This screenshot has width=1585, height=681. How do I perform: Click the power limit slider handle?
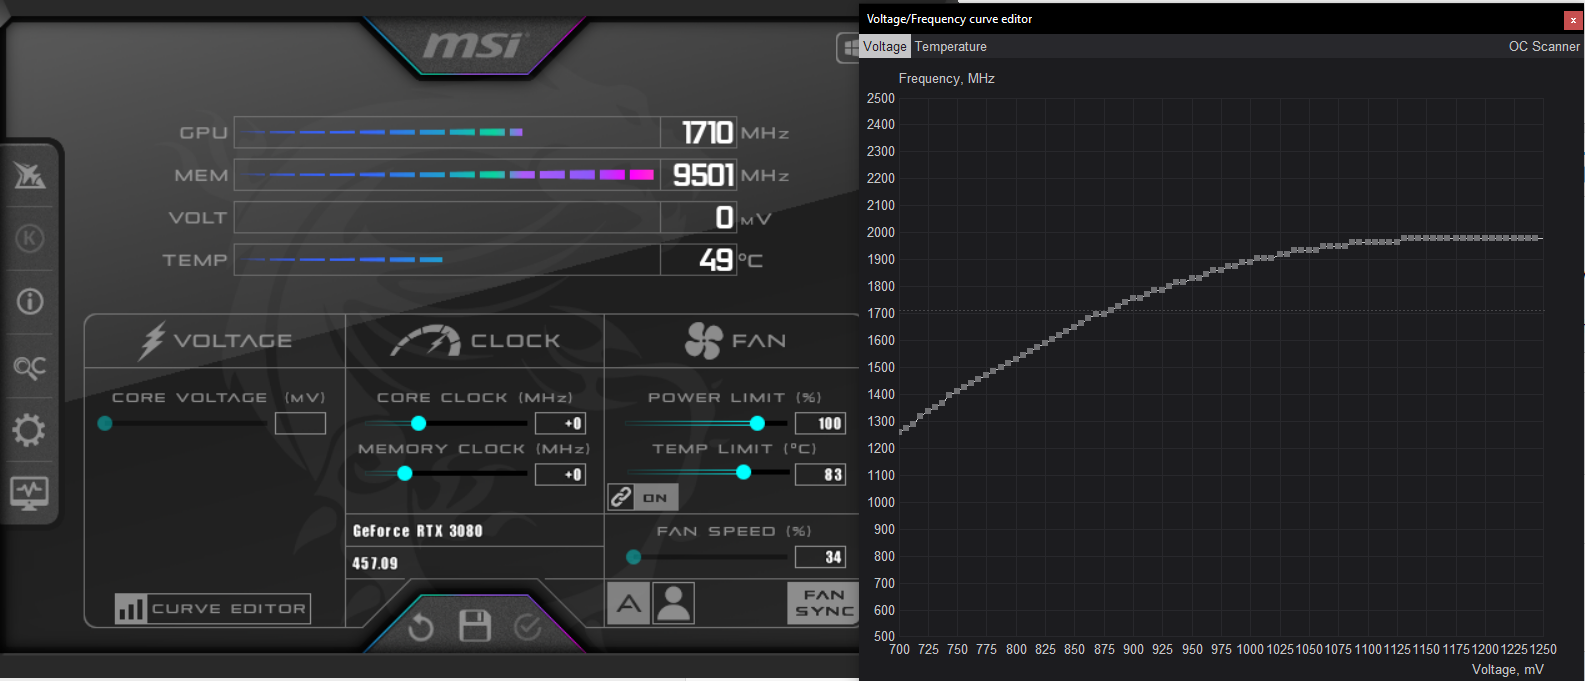point(758,423)
